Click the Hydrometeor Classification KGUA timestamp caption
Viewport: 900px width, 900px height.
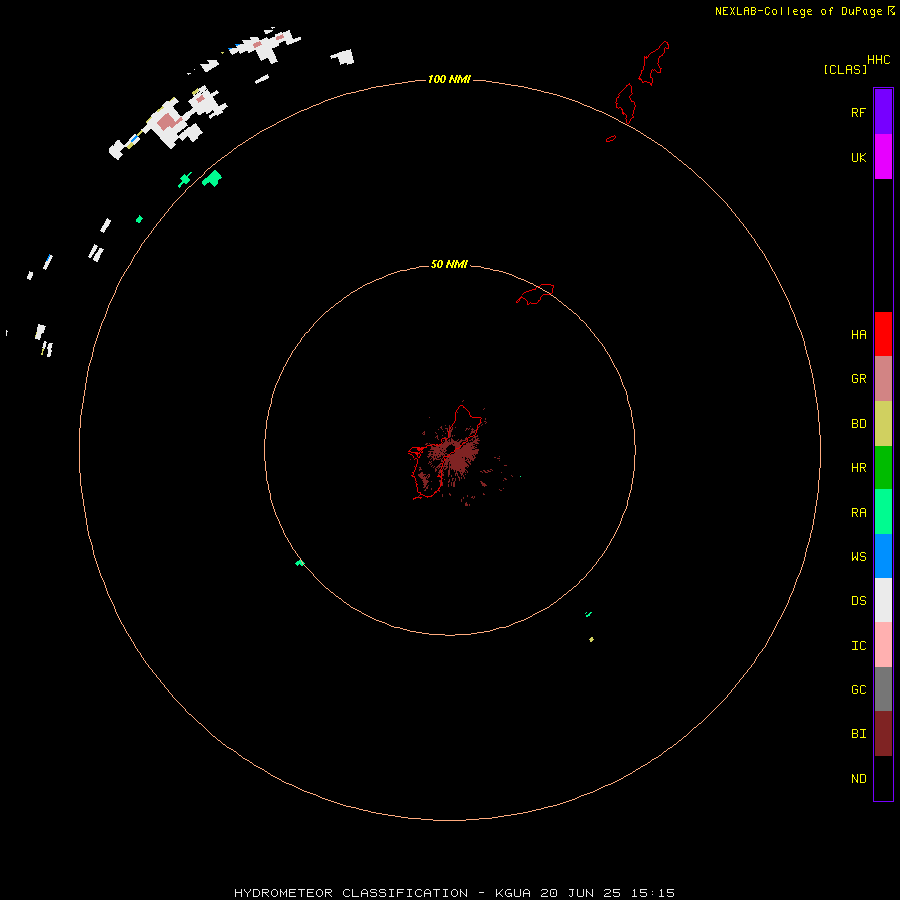click(454, 893)
